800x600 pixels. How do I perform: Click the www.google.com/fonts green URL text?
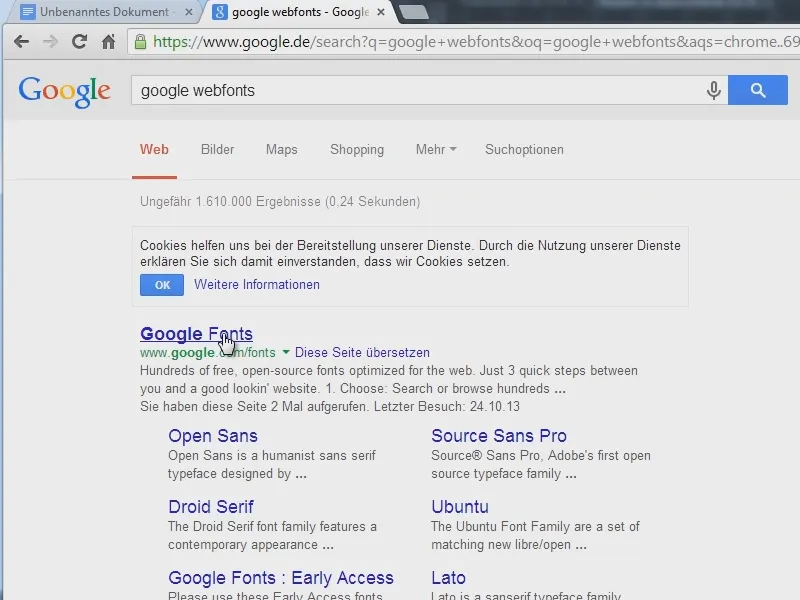coord(208,353)
